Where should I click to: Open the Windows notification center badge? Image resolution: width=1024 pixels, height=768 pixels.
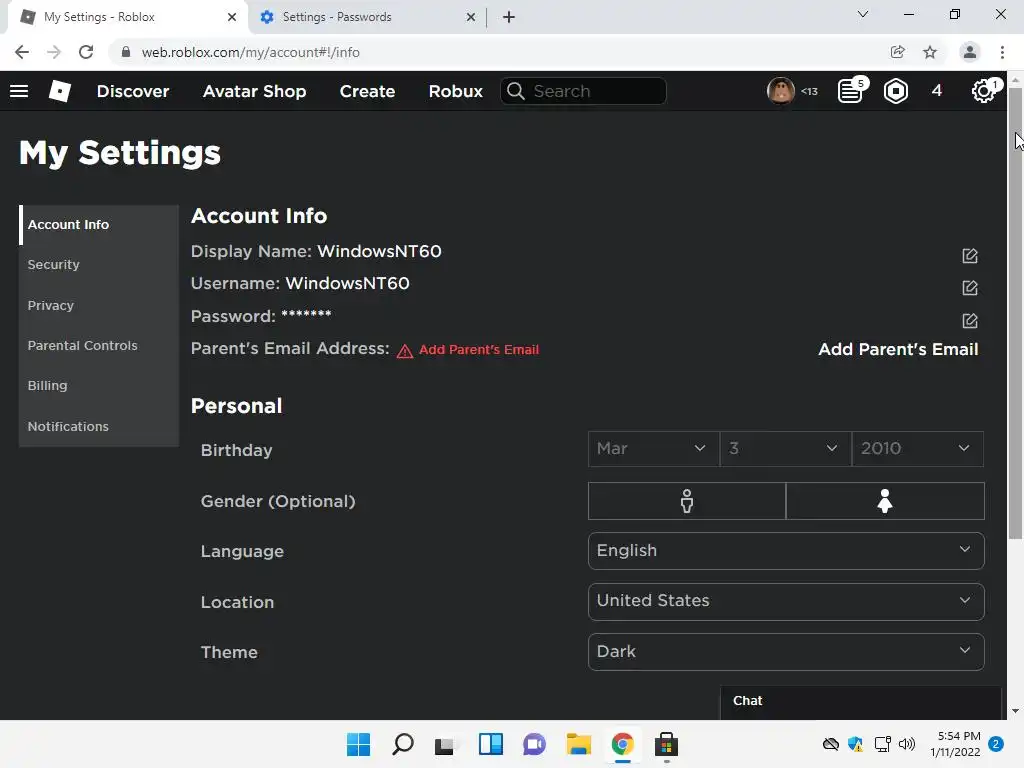(996, 744)
